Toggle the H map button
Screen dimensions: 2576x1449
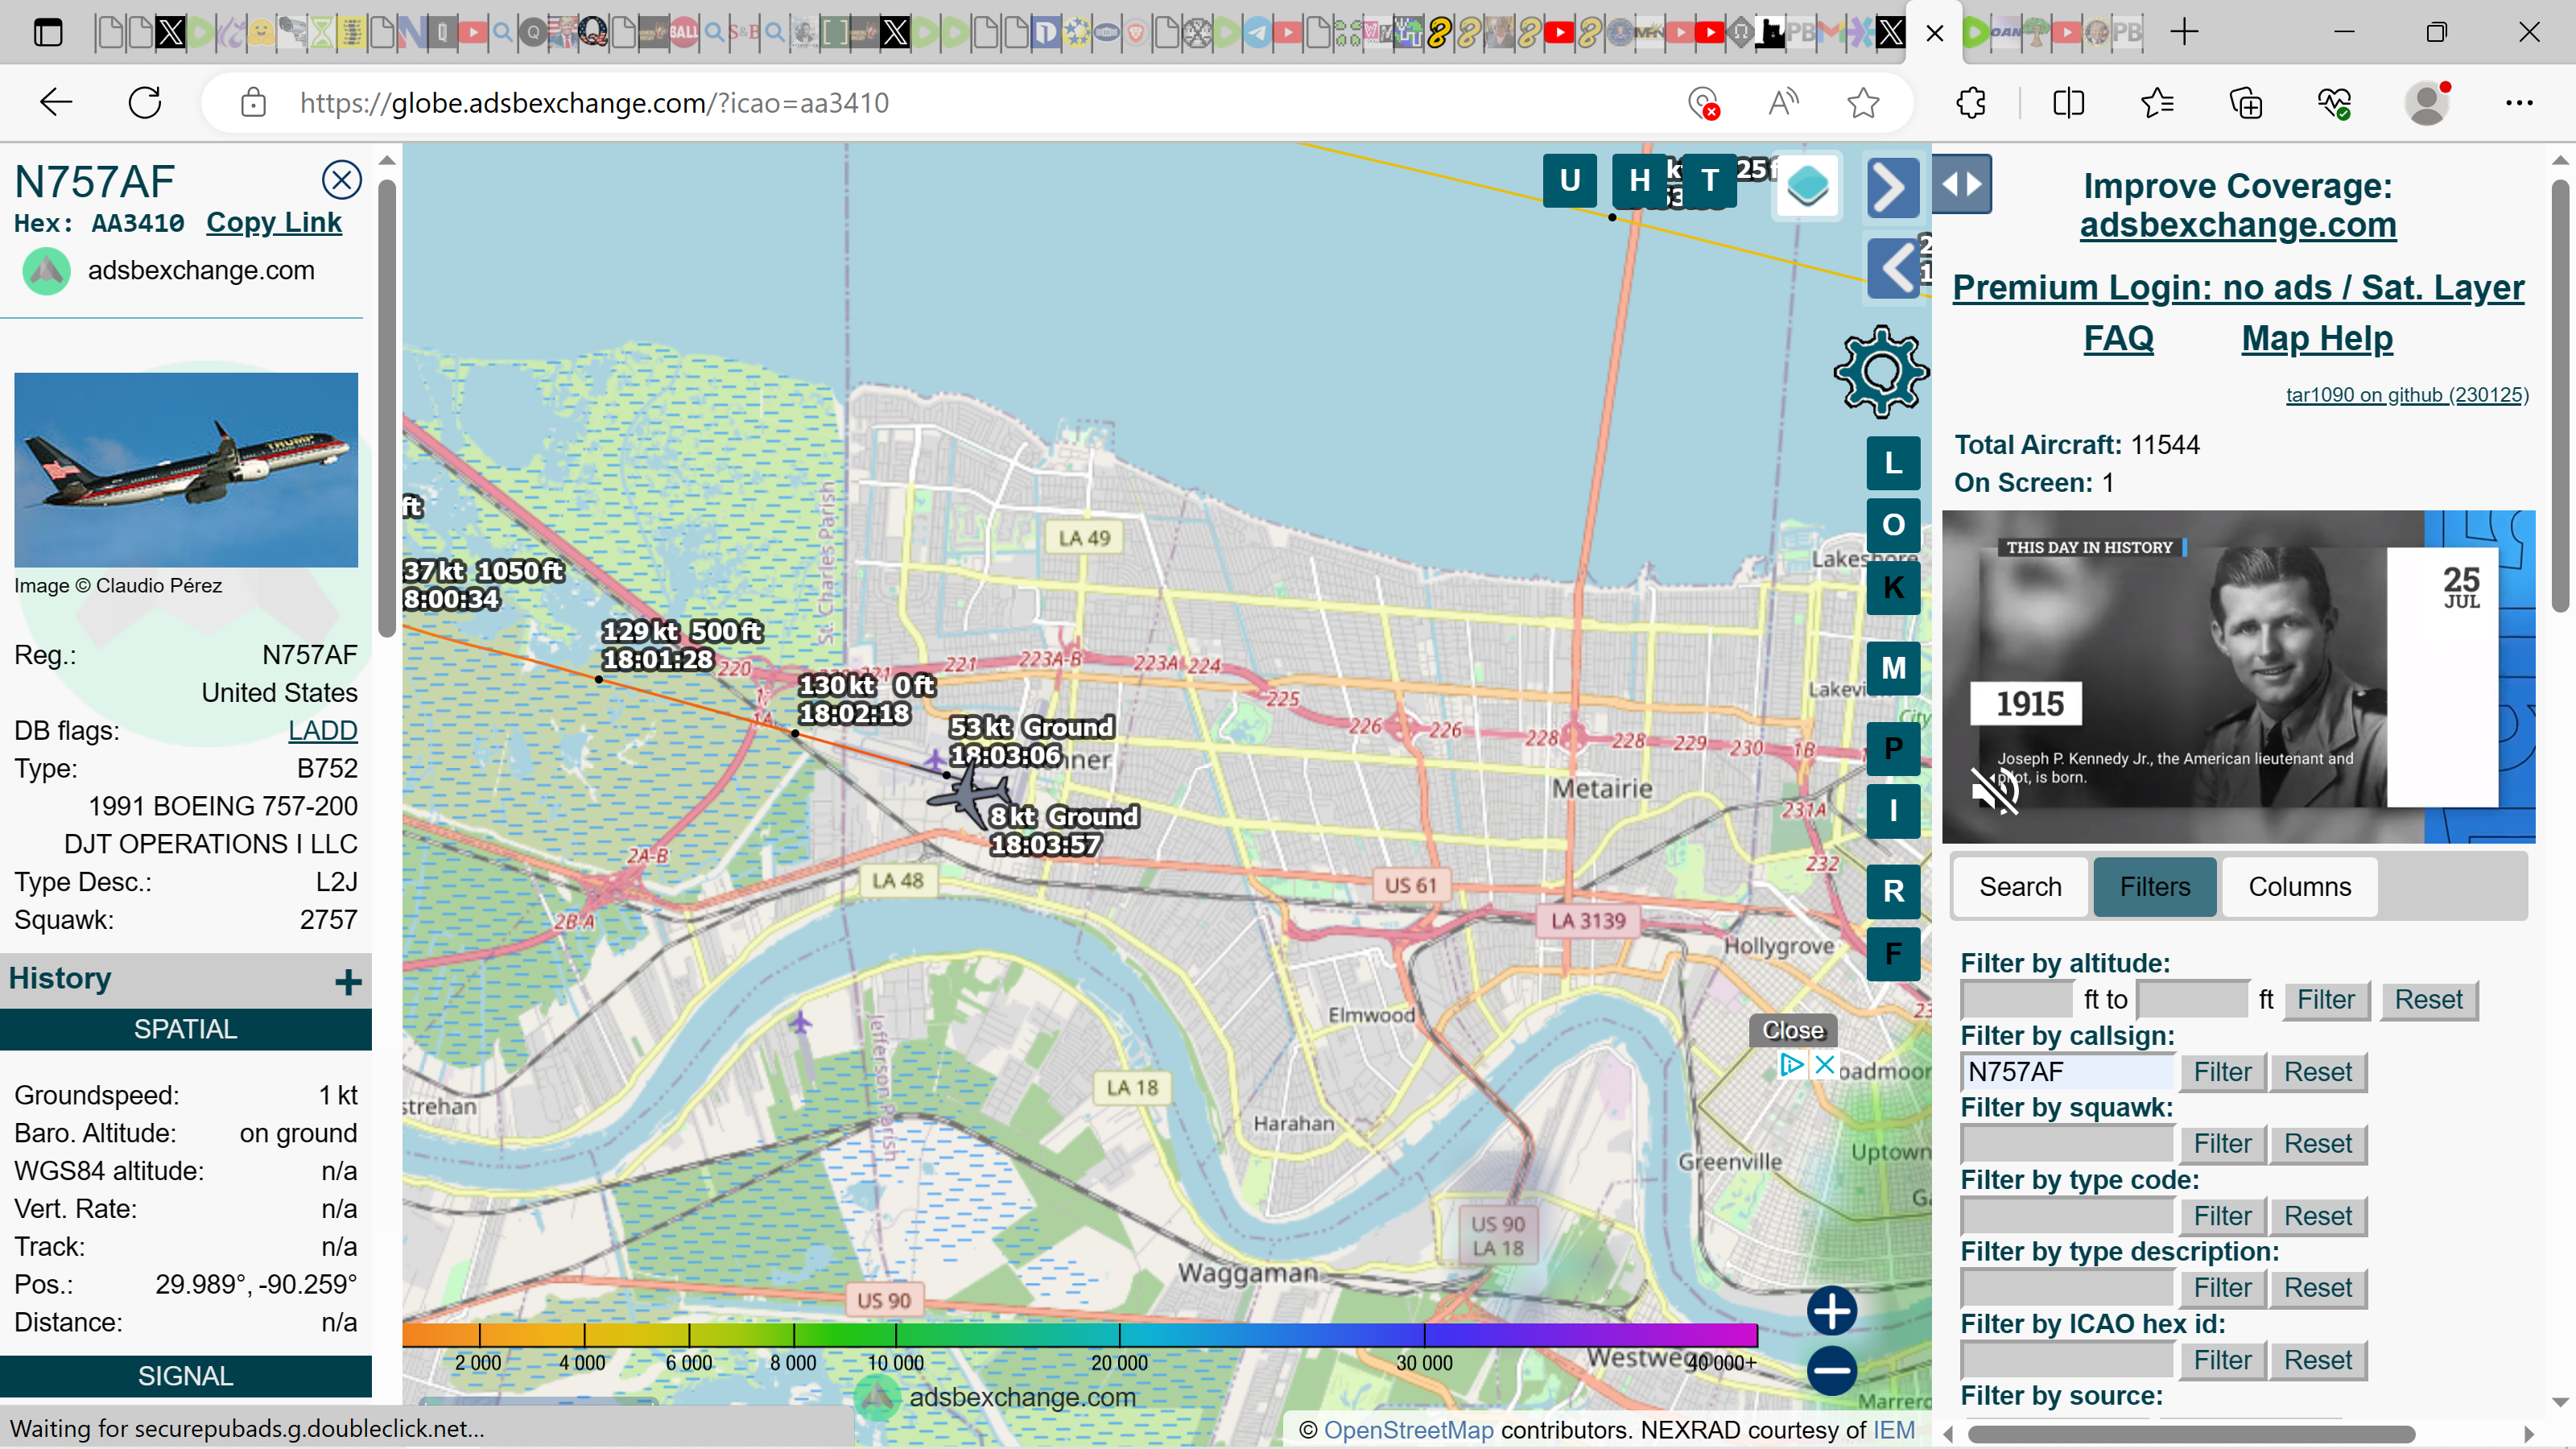1639,180
